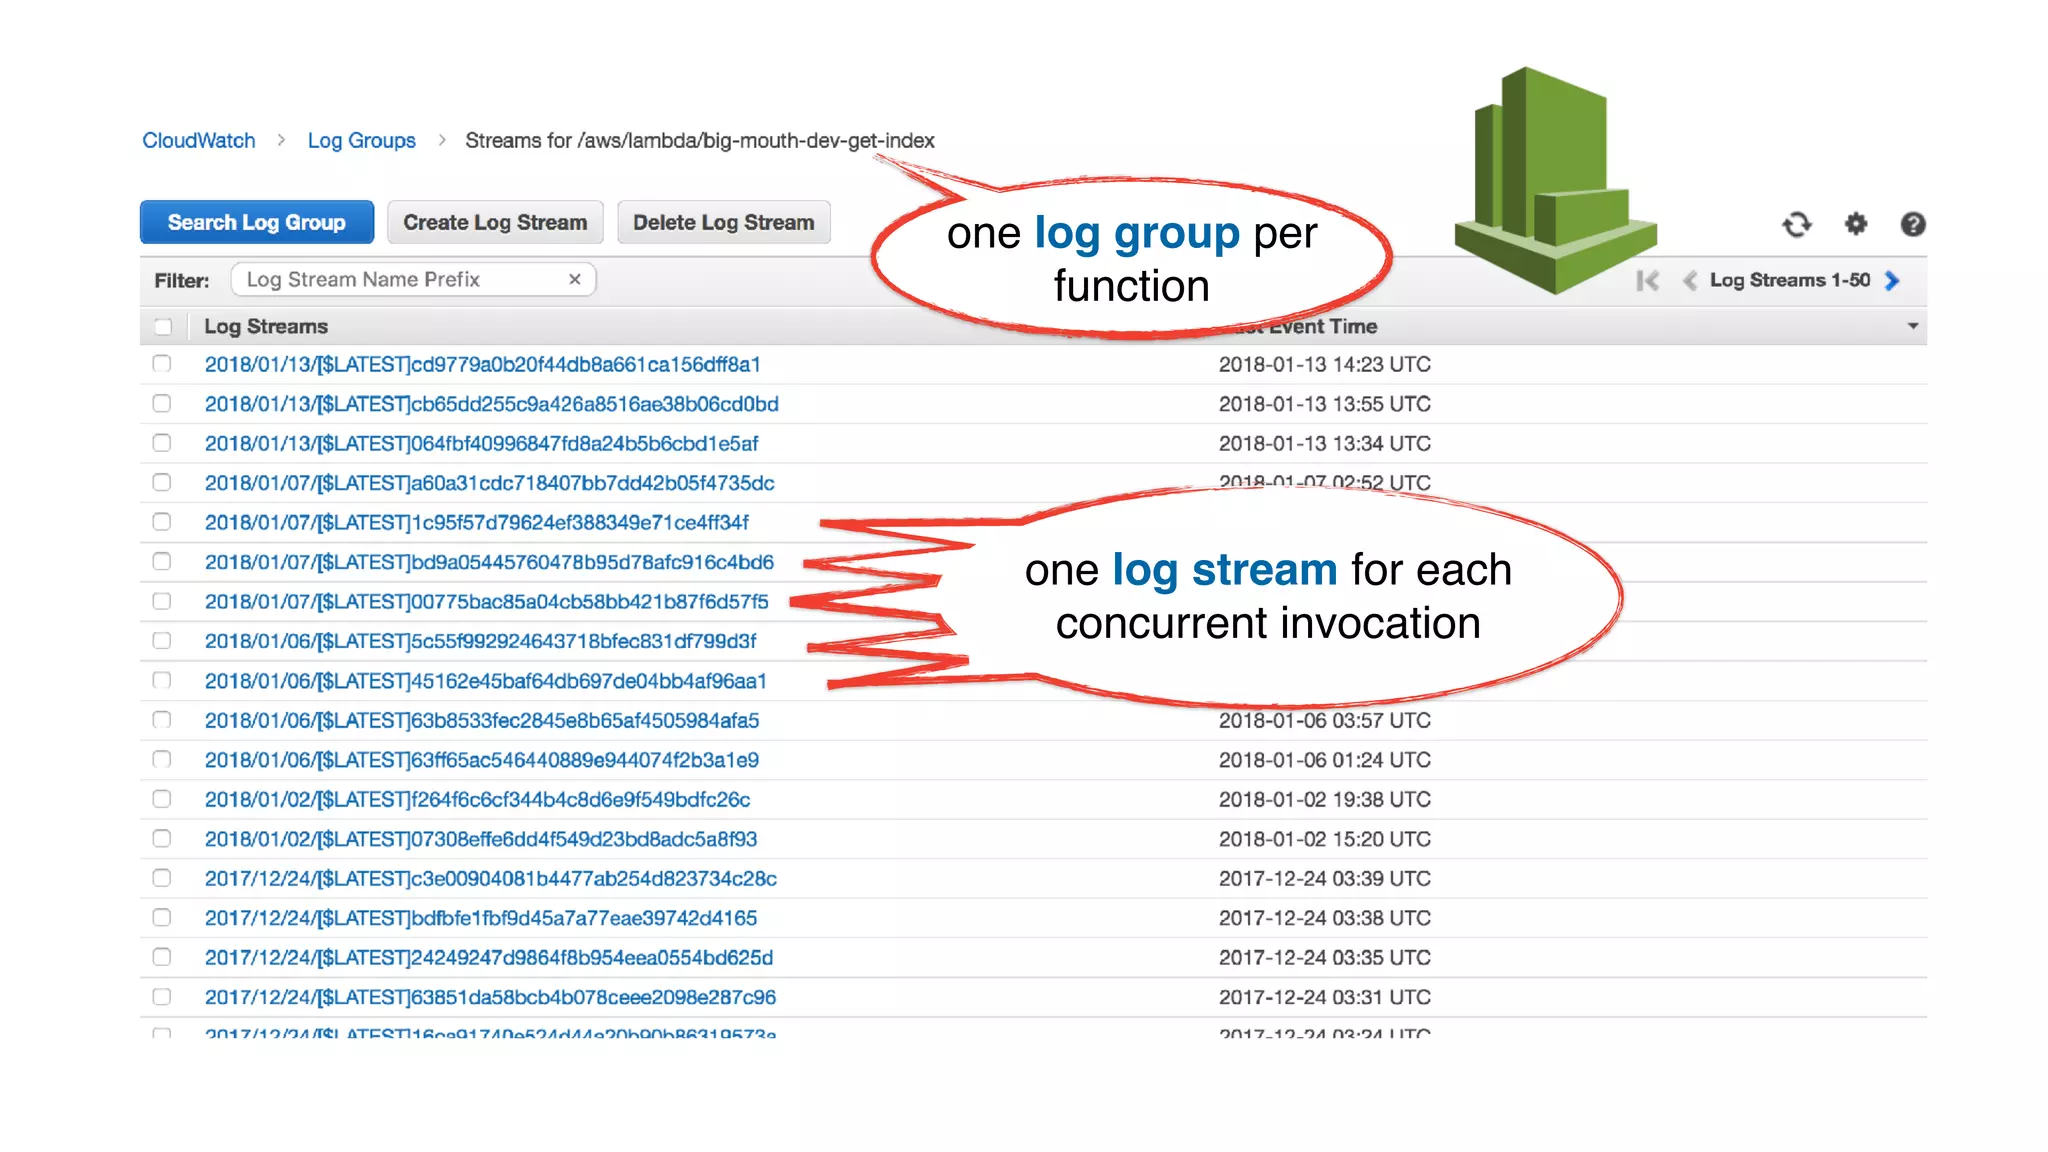Open log stream 24249247d9864f8b954eea0554bd625d
Viewport: 2048px width, 1152px height.
pos(489,957)
